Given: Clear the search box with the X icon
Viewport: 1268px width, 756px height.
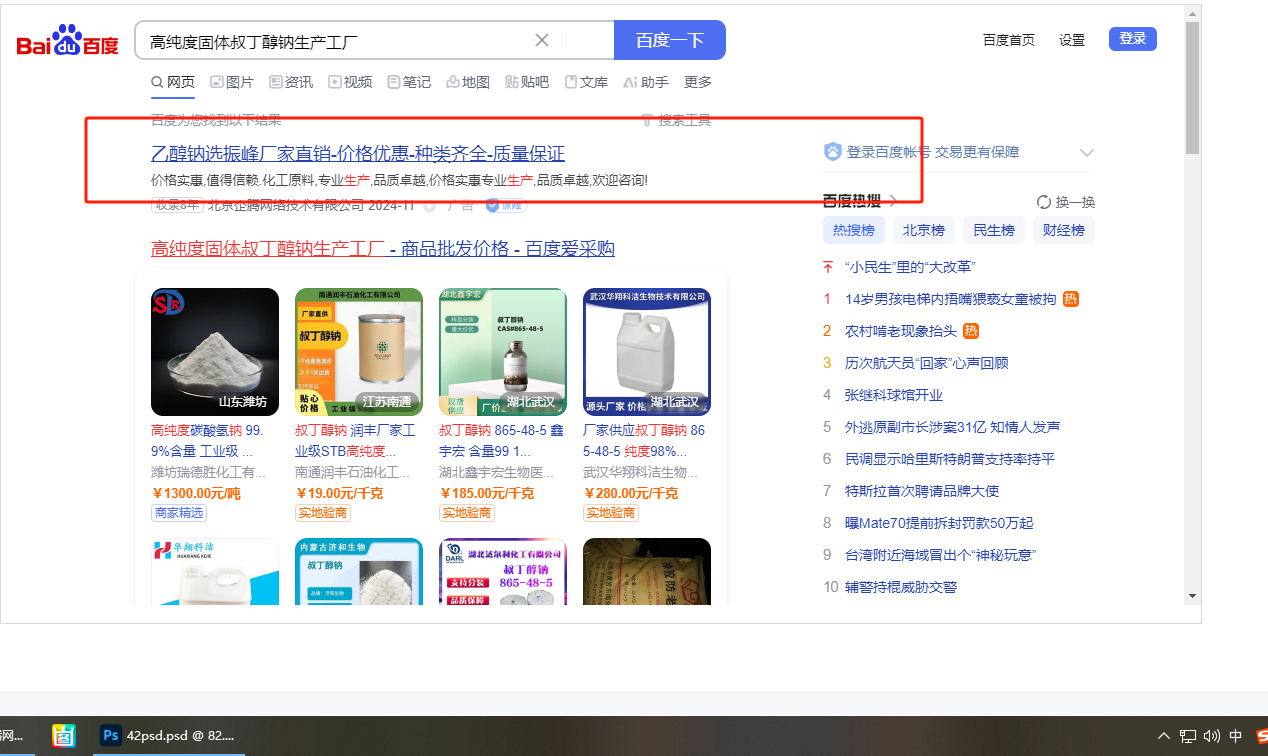Looking at the screenshot, I should (x=542, y=40).
